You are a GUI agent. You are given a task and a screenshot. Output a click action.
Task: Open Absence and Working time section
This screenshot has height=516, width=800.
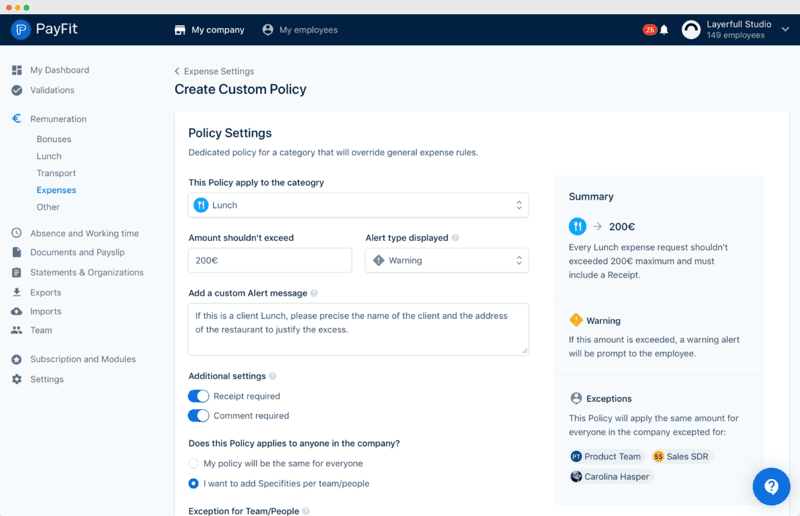tap(84, 233)
